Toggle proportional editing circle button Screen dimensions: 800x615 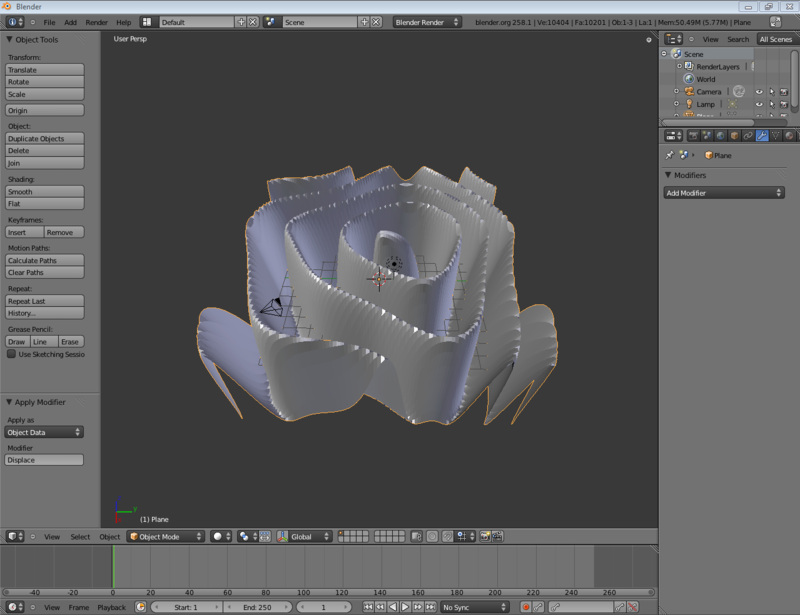[x=432, y=536]
